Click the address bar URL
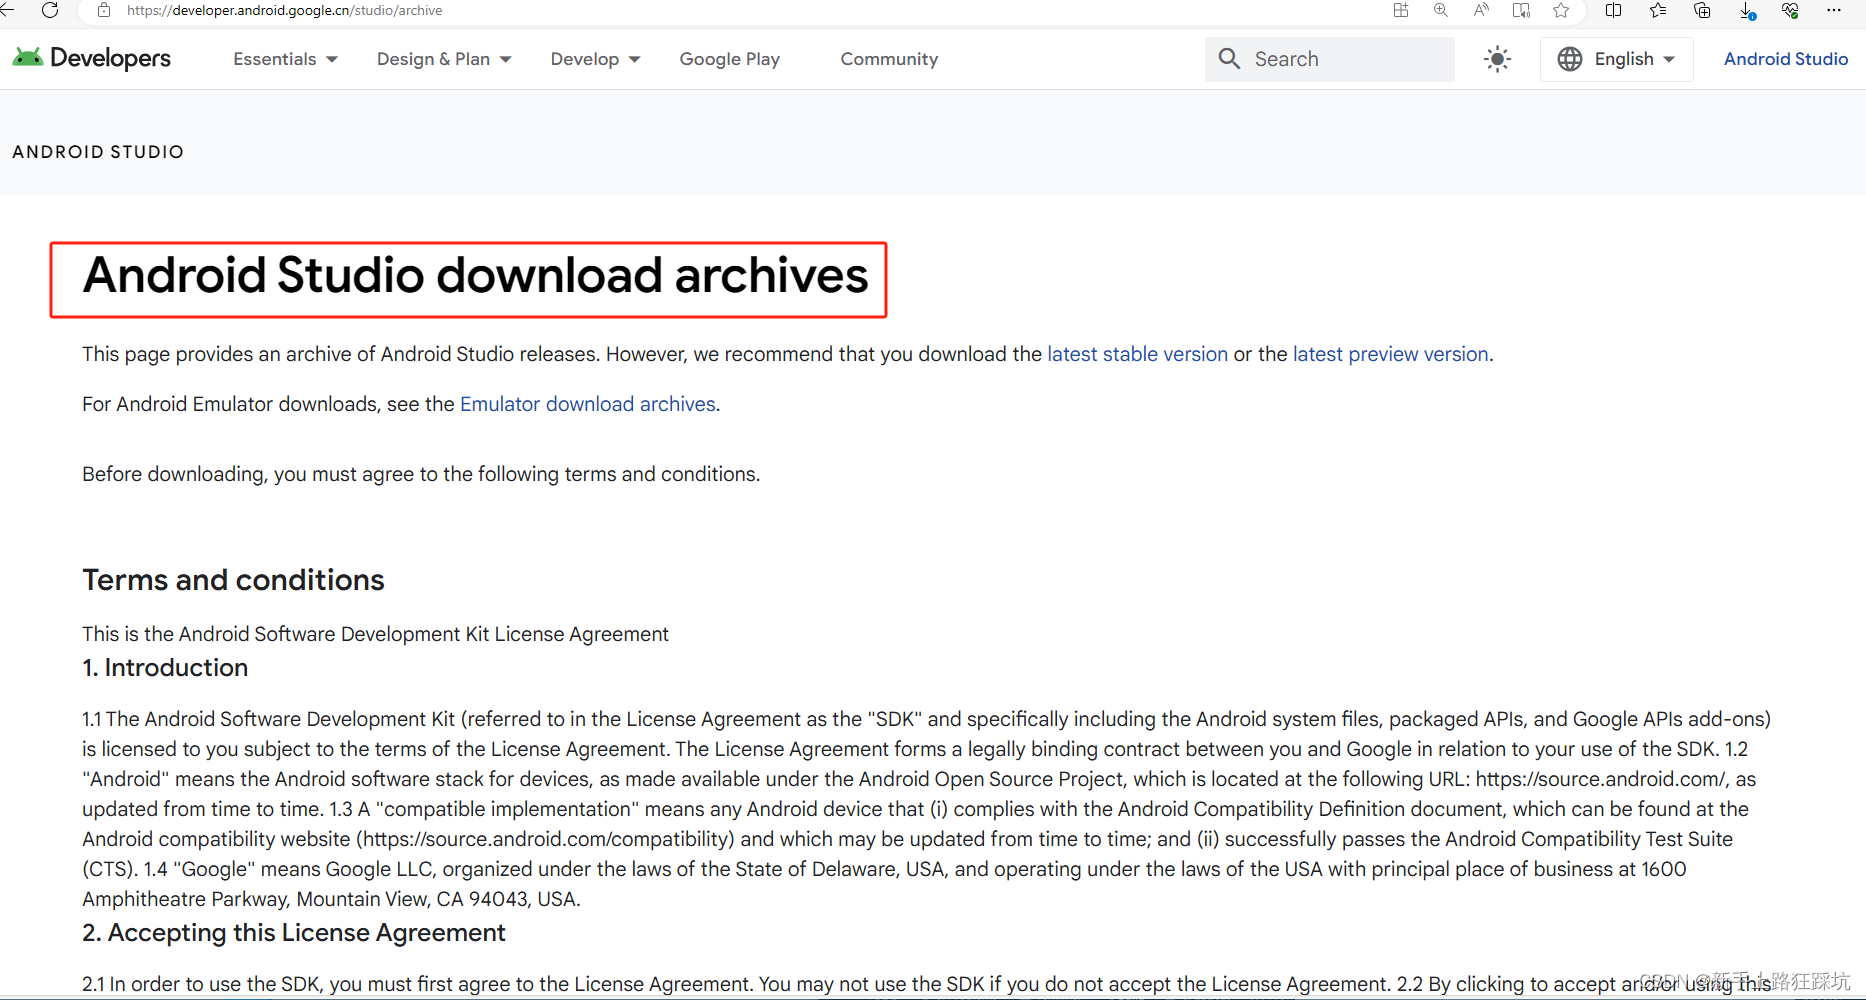The image size is (1866, 1000). [x=284, y=10]
